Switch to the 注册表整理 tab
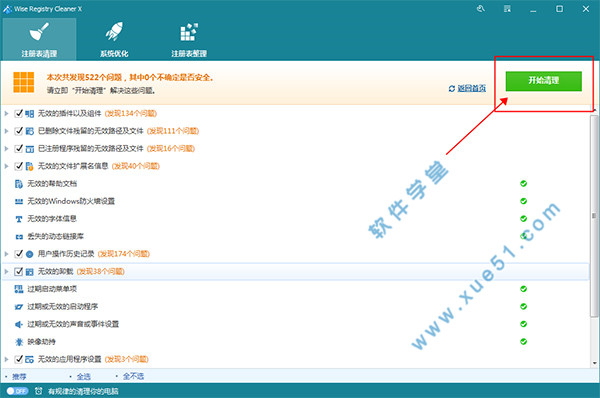The image size is (600, 398). pos(189,39)
